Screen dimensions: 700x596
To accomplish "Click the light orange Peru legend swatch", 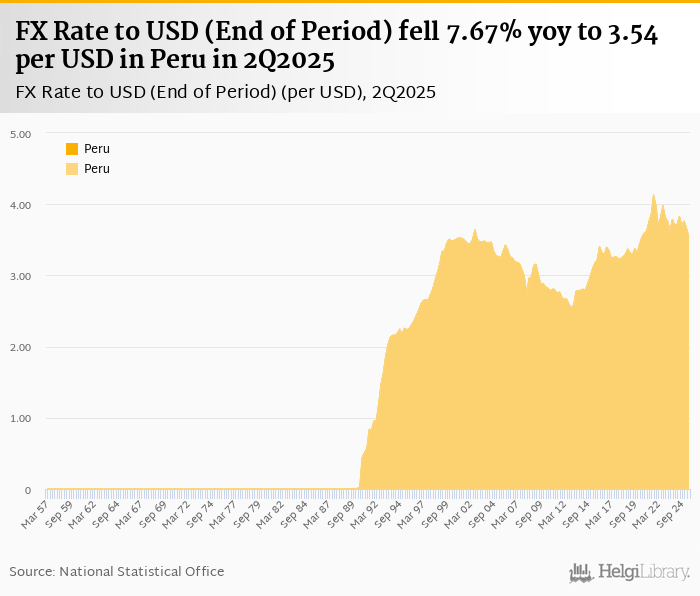I will (x=72, y=169).
